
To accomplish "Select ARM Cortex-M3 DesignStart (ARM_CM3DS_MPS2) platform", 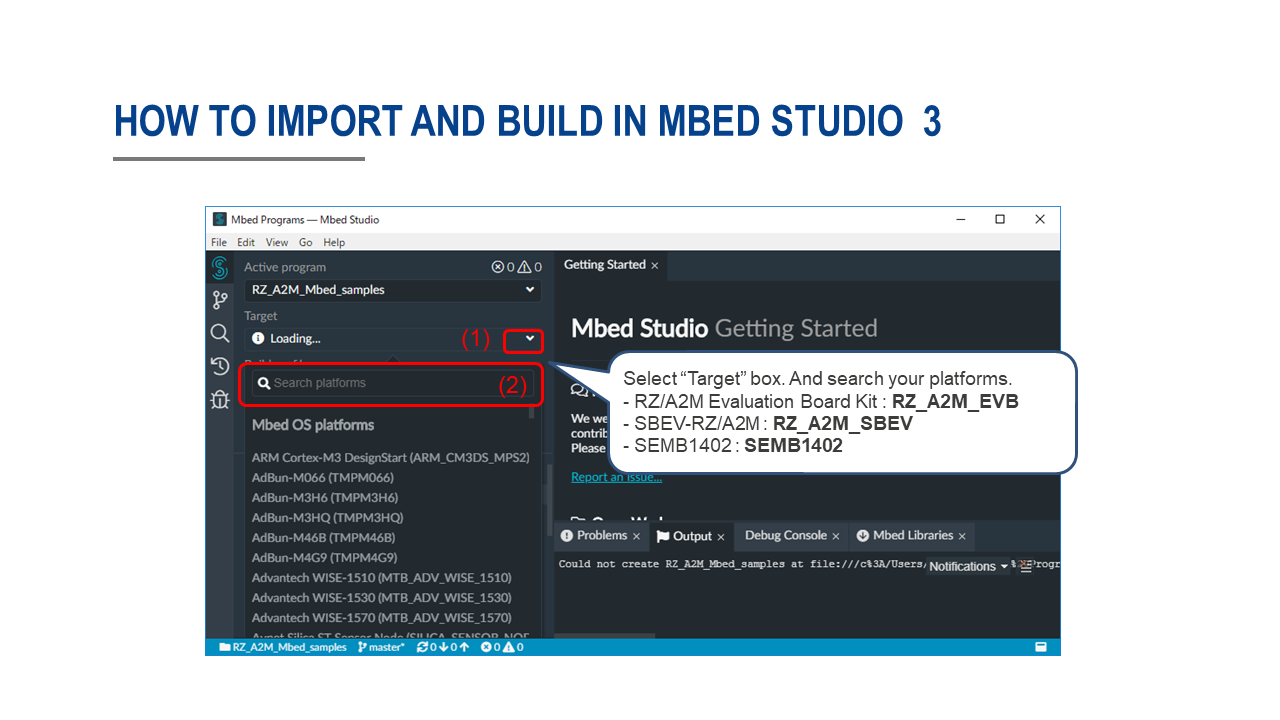I will [x=391, y=457].
